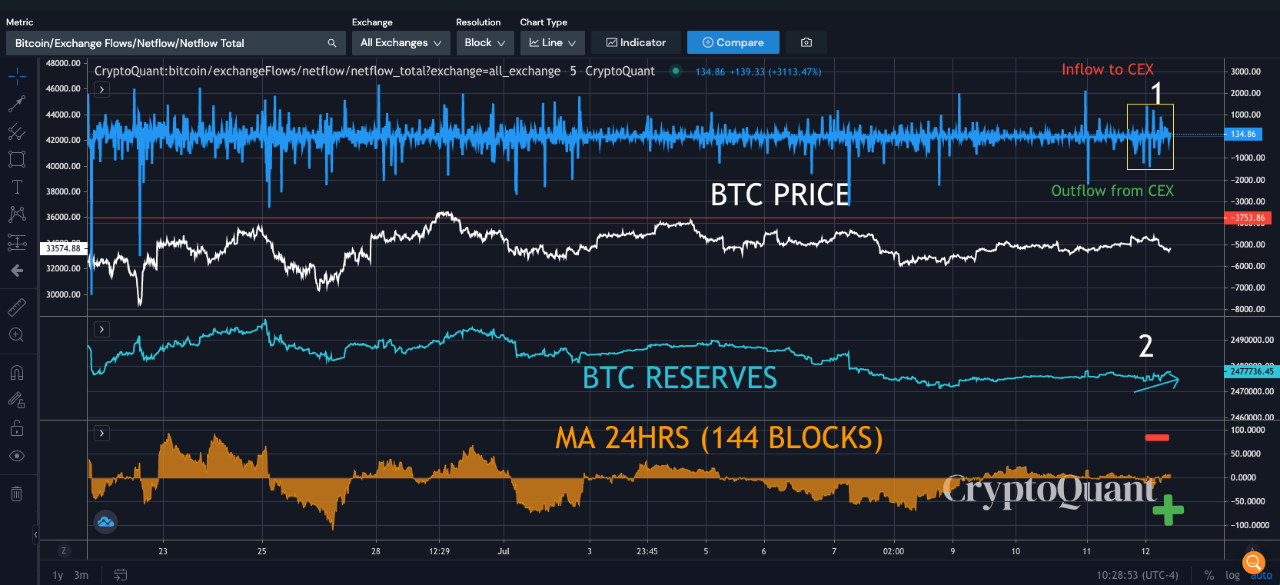Open the remove drawings trash tool
The height and width of the screenshot is (585, 1280).
pyautogui.click(x=16, y=491)
